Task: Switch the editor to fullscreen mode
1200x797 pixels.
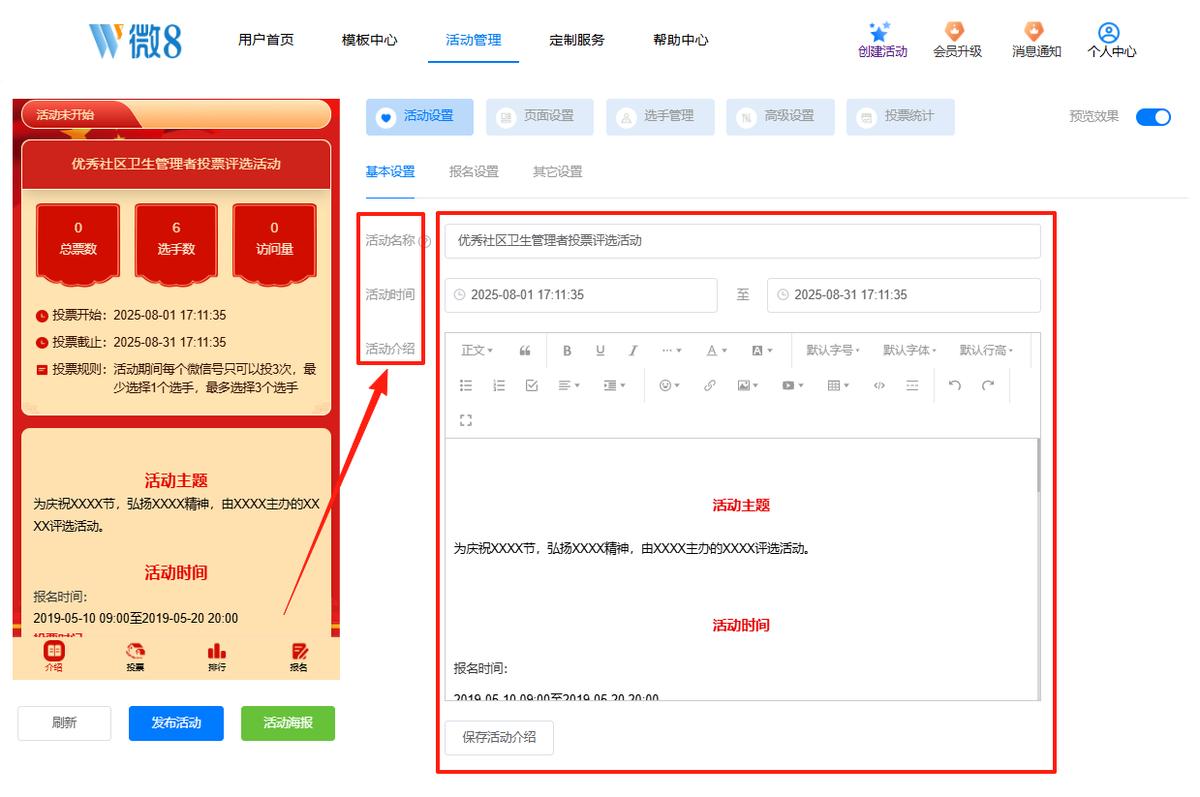Action: click(466, 420)
